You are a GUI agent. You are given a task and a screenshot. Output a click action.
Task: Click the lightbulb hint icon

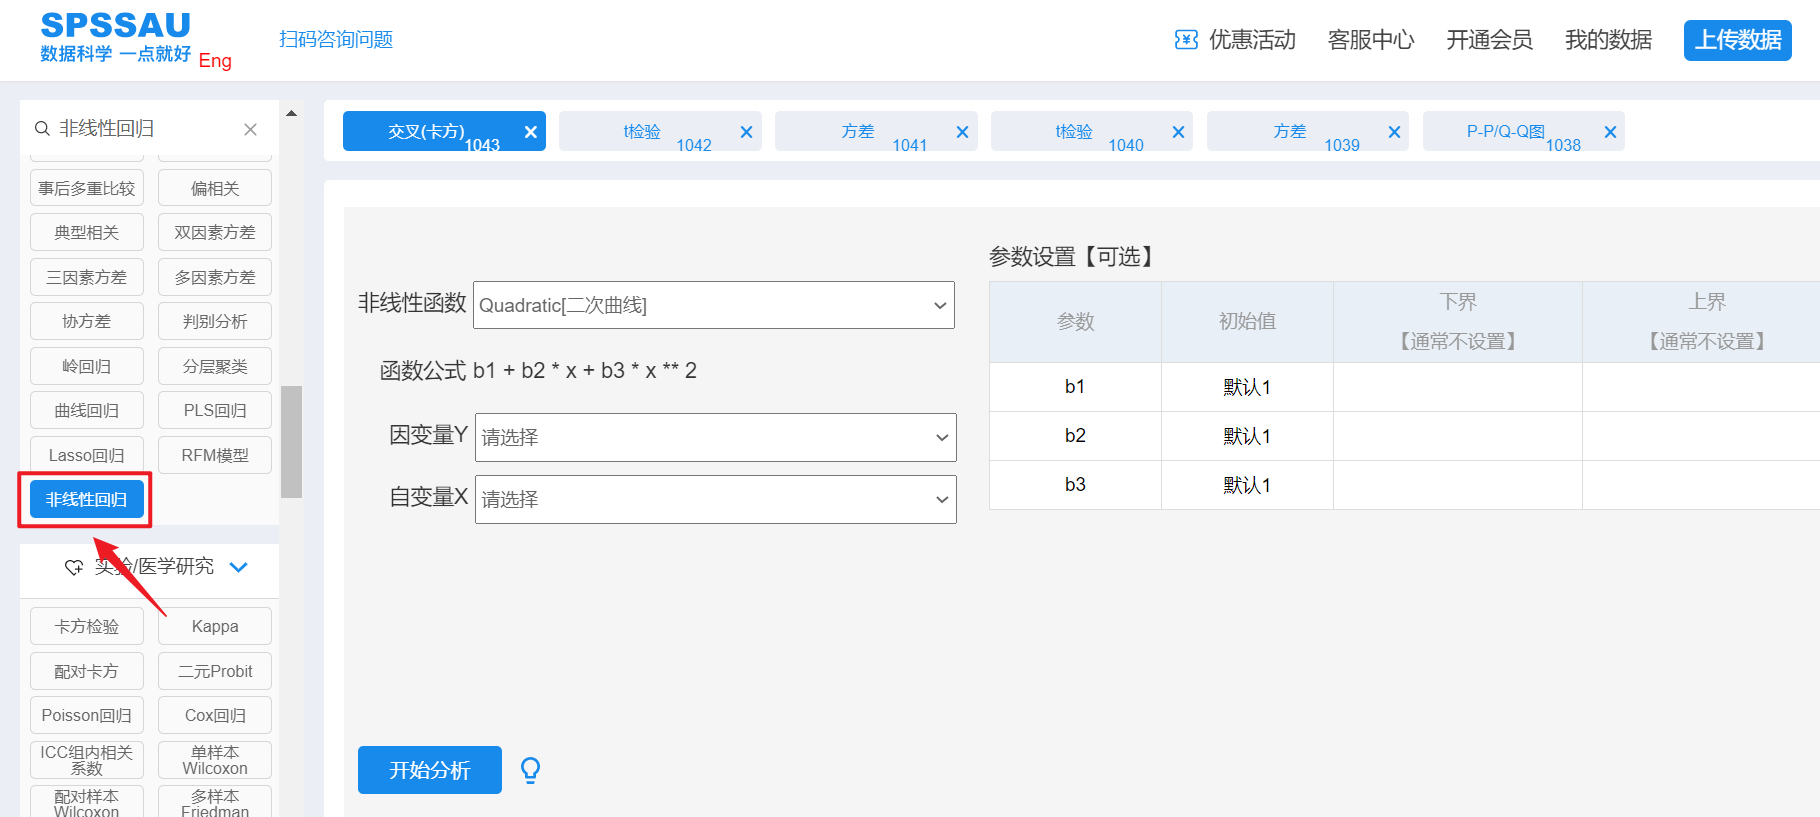(531, 770)
